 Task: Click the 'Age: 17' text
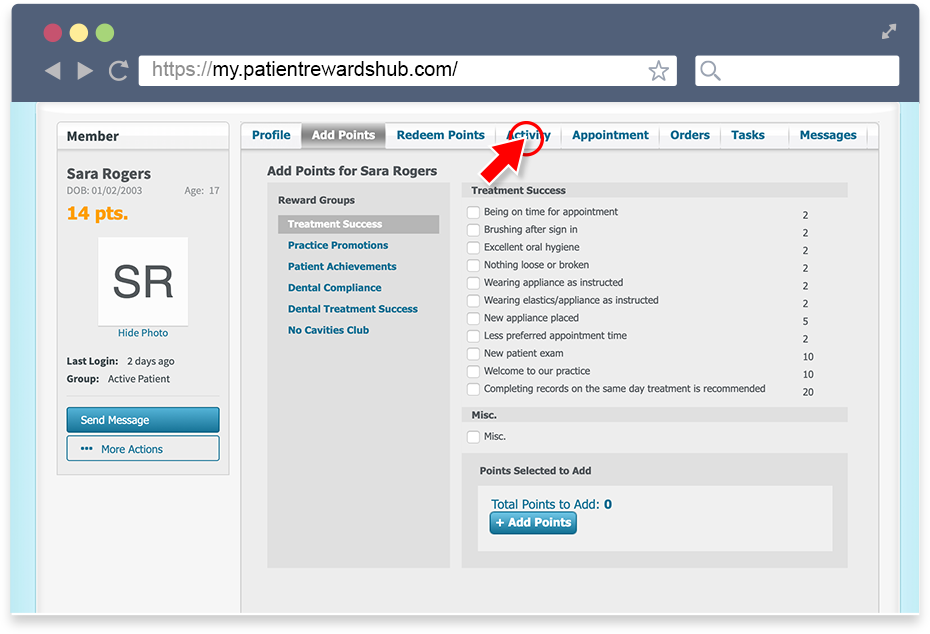(202, 190)
